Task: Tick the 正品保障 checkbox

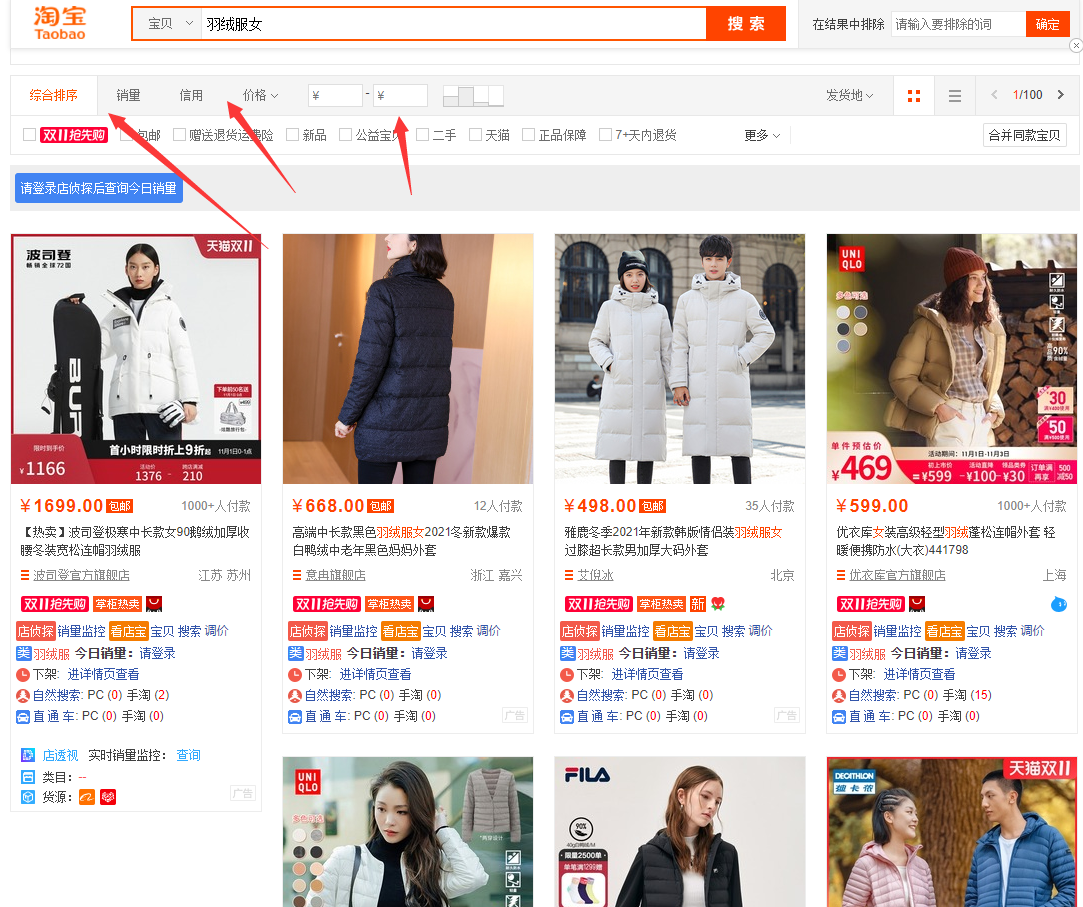Action: (x=528, y=135)
